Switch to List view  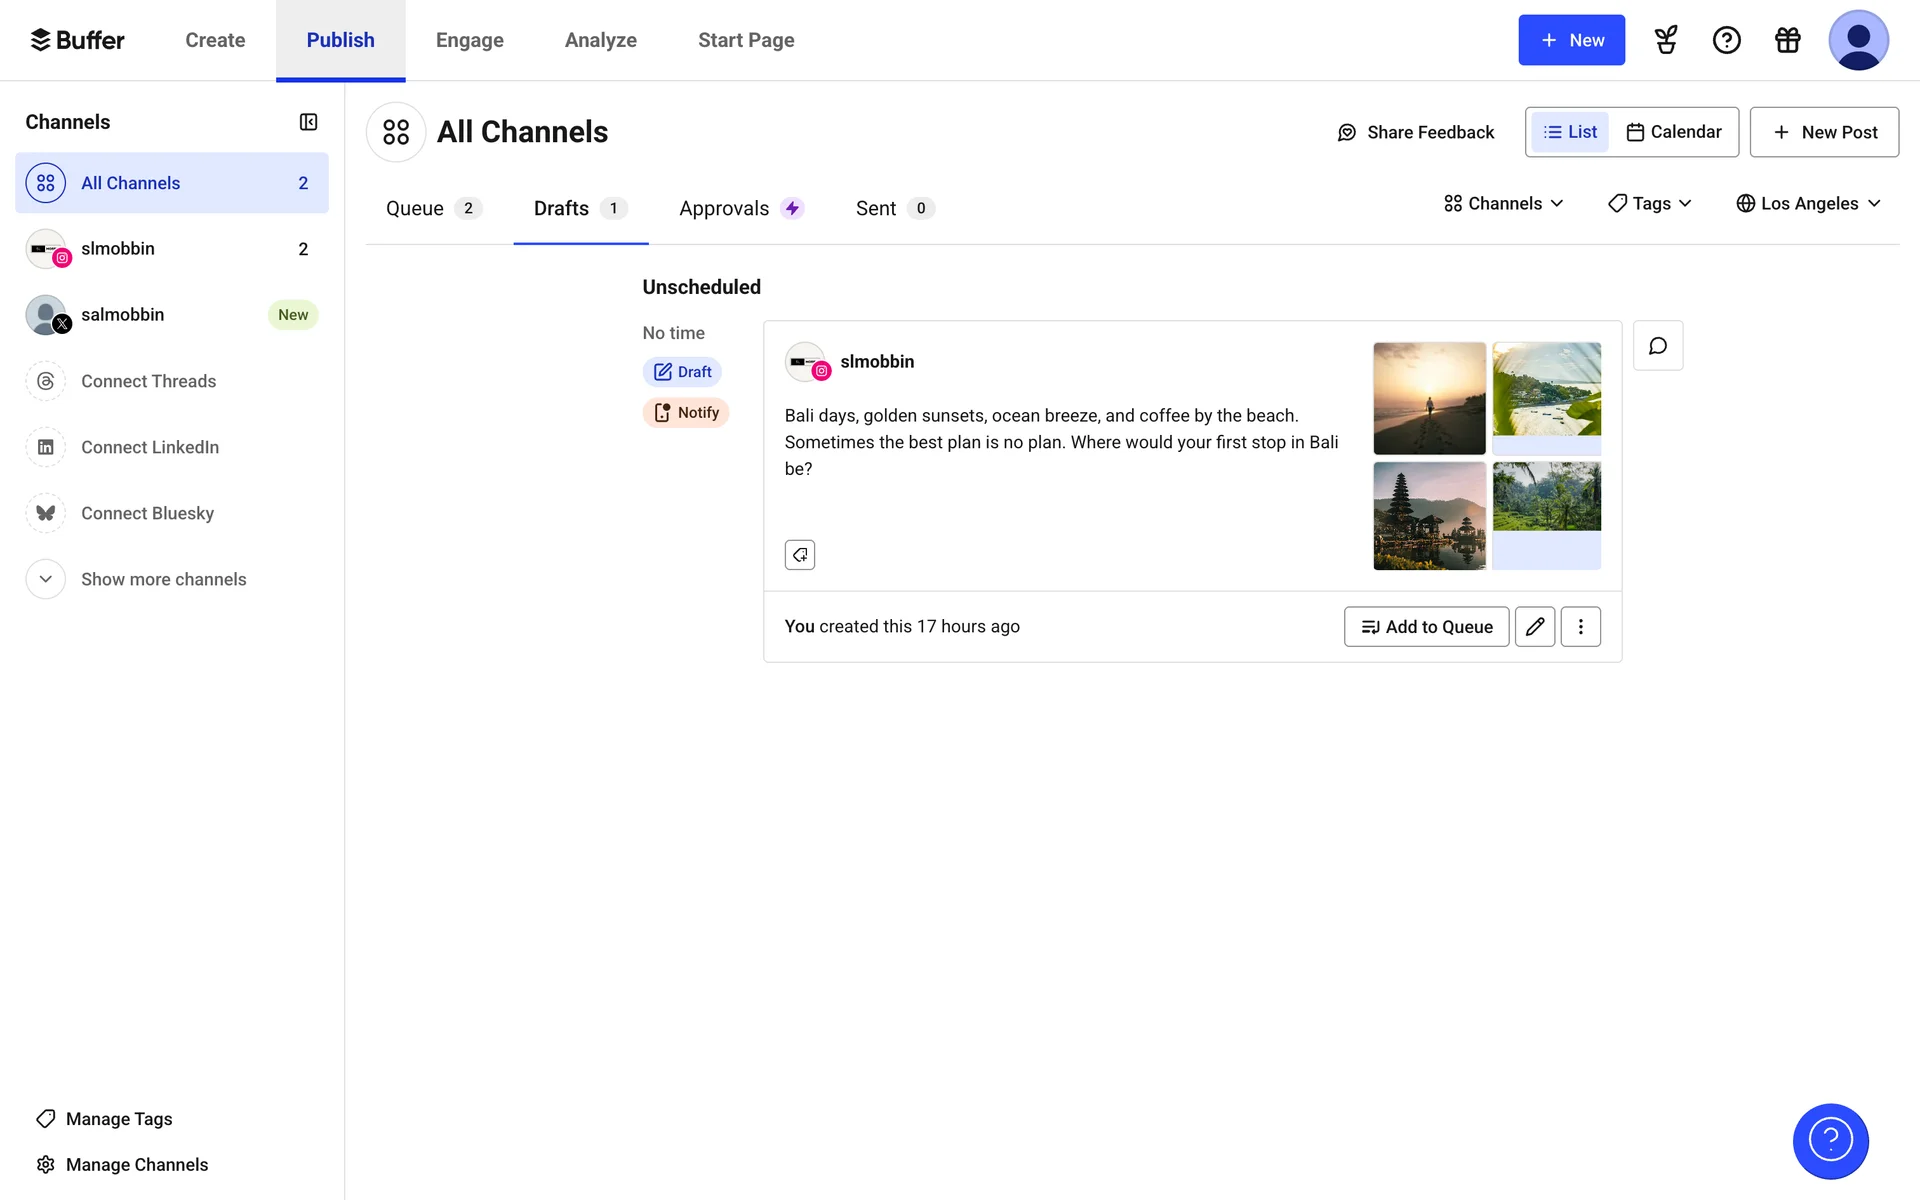coord(1570,132)
